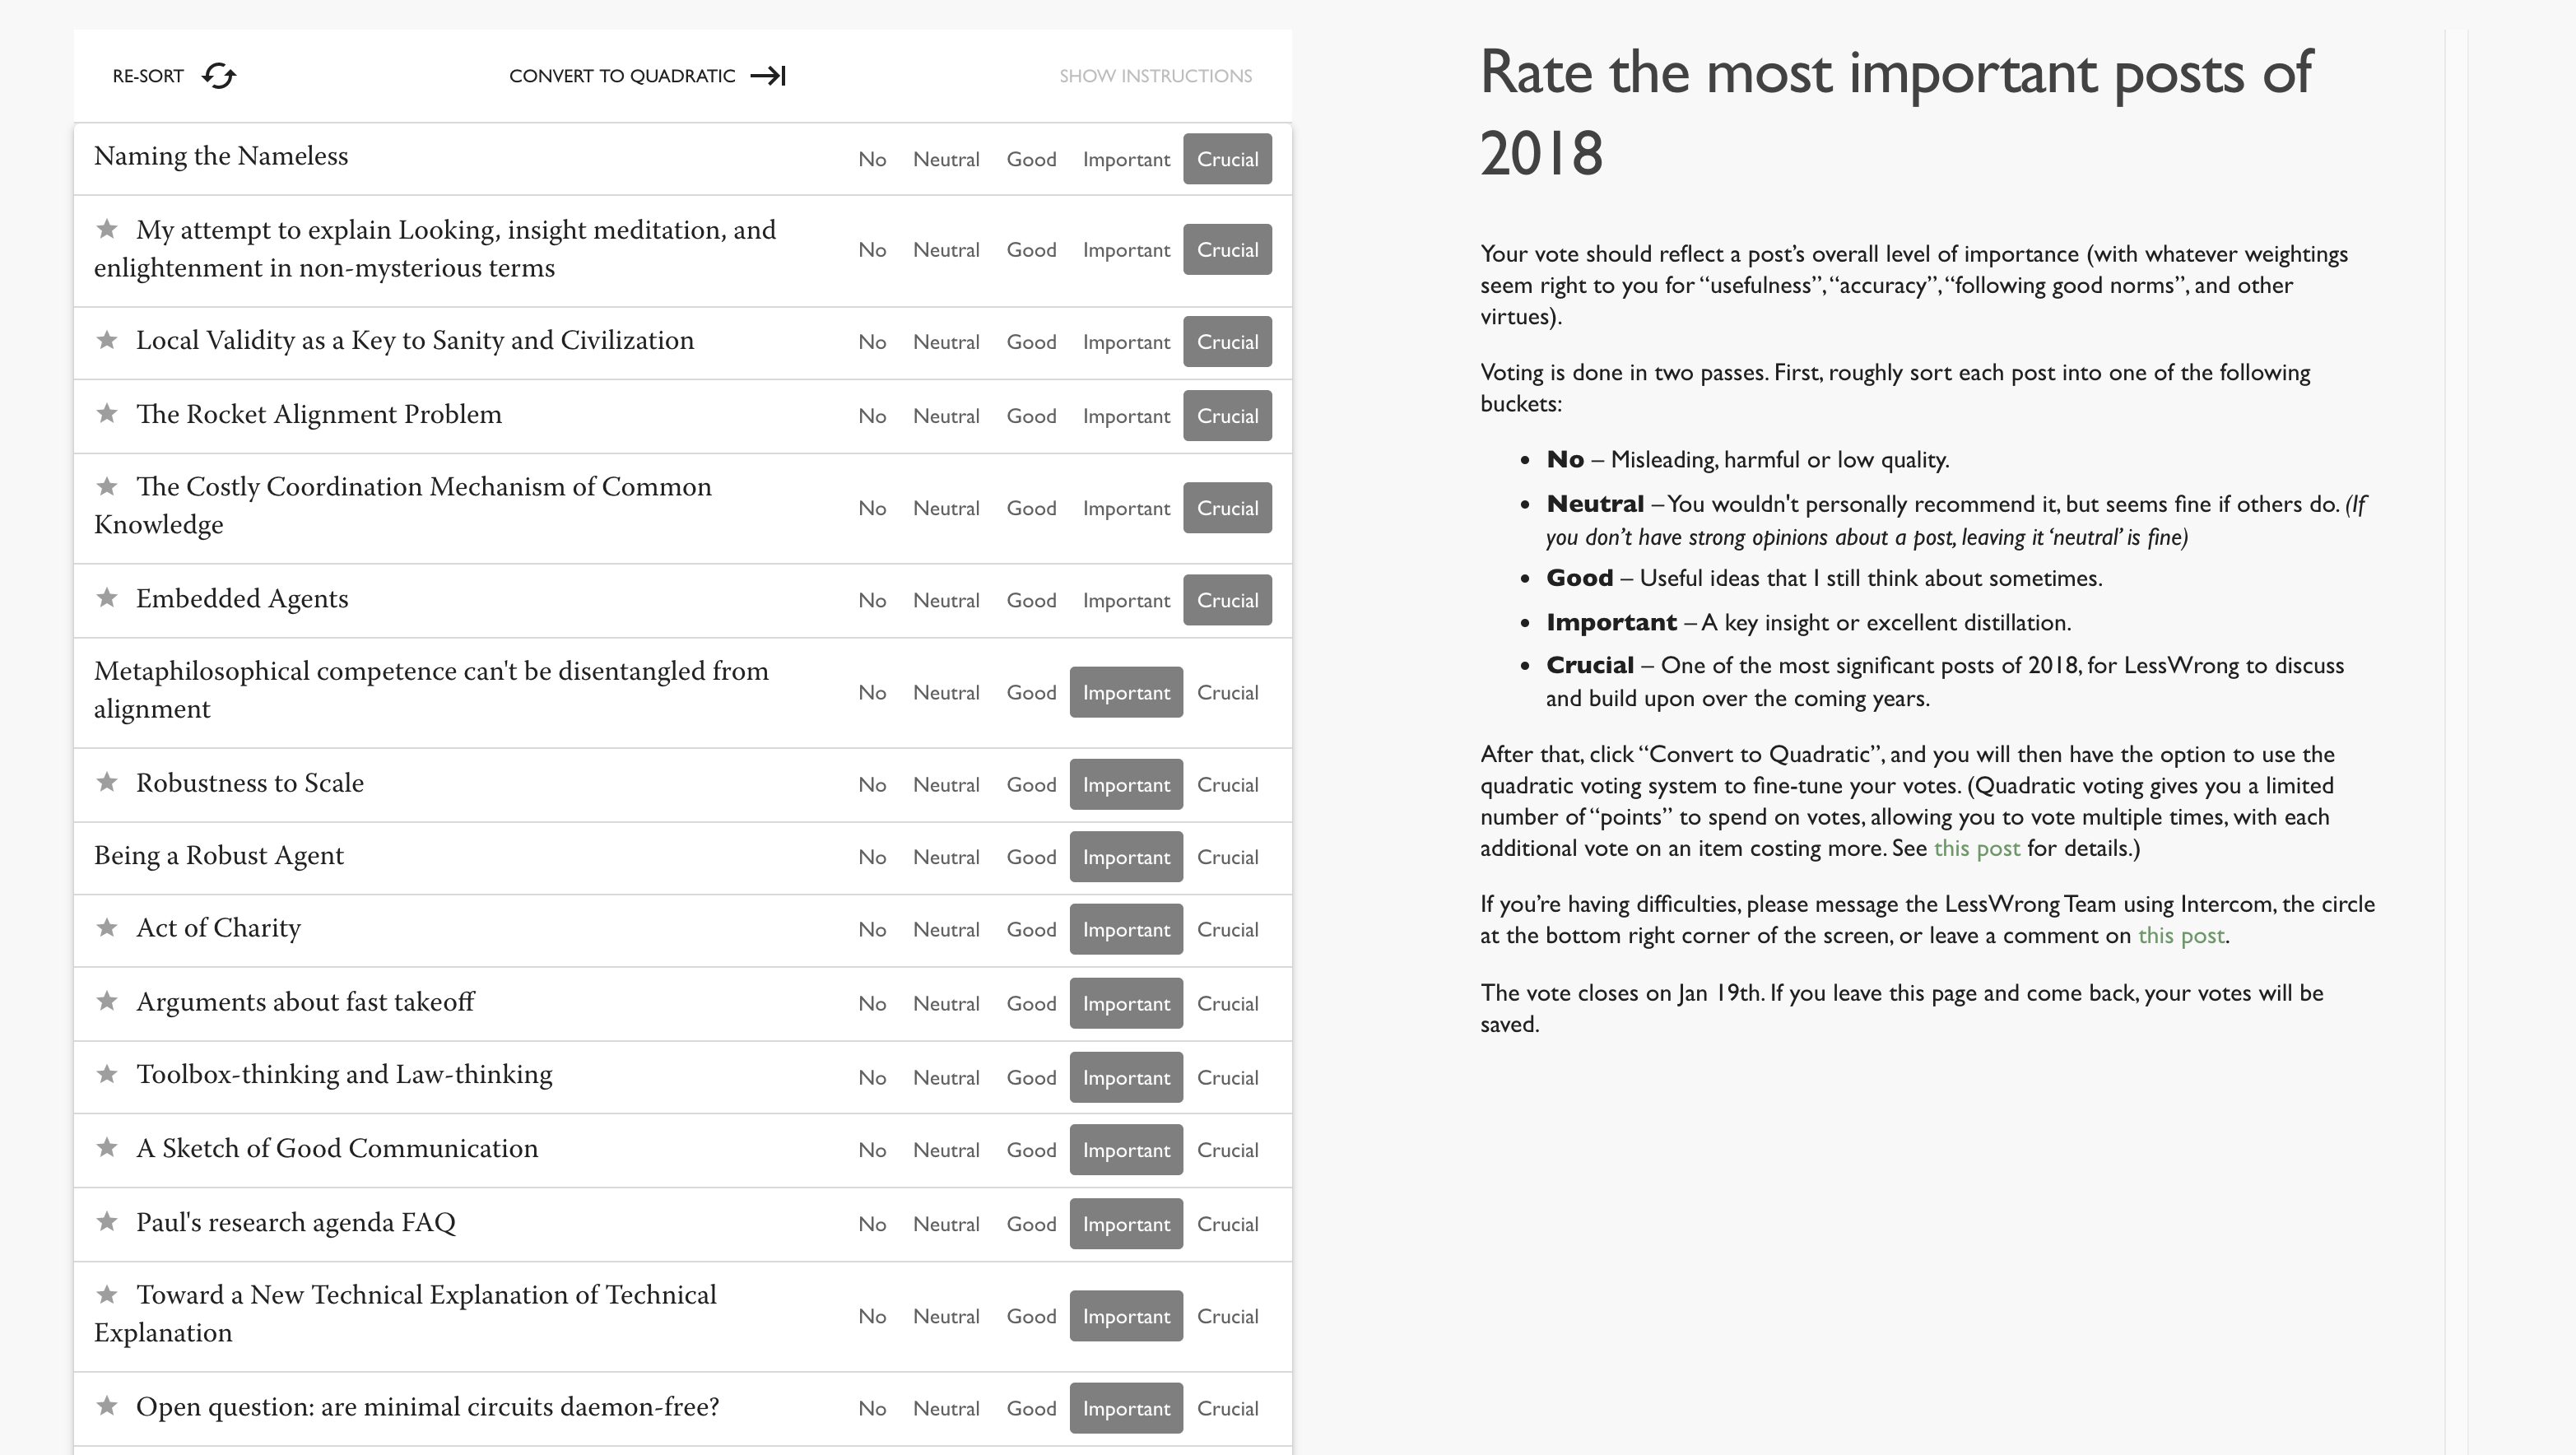Image resolution: width=2576 pixels, height=1455 pixels.
Task: Rate Naming the Nameless as Good
Action: pyautogui.click(x=1031, y=159)
